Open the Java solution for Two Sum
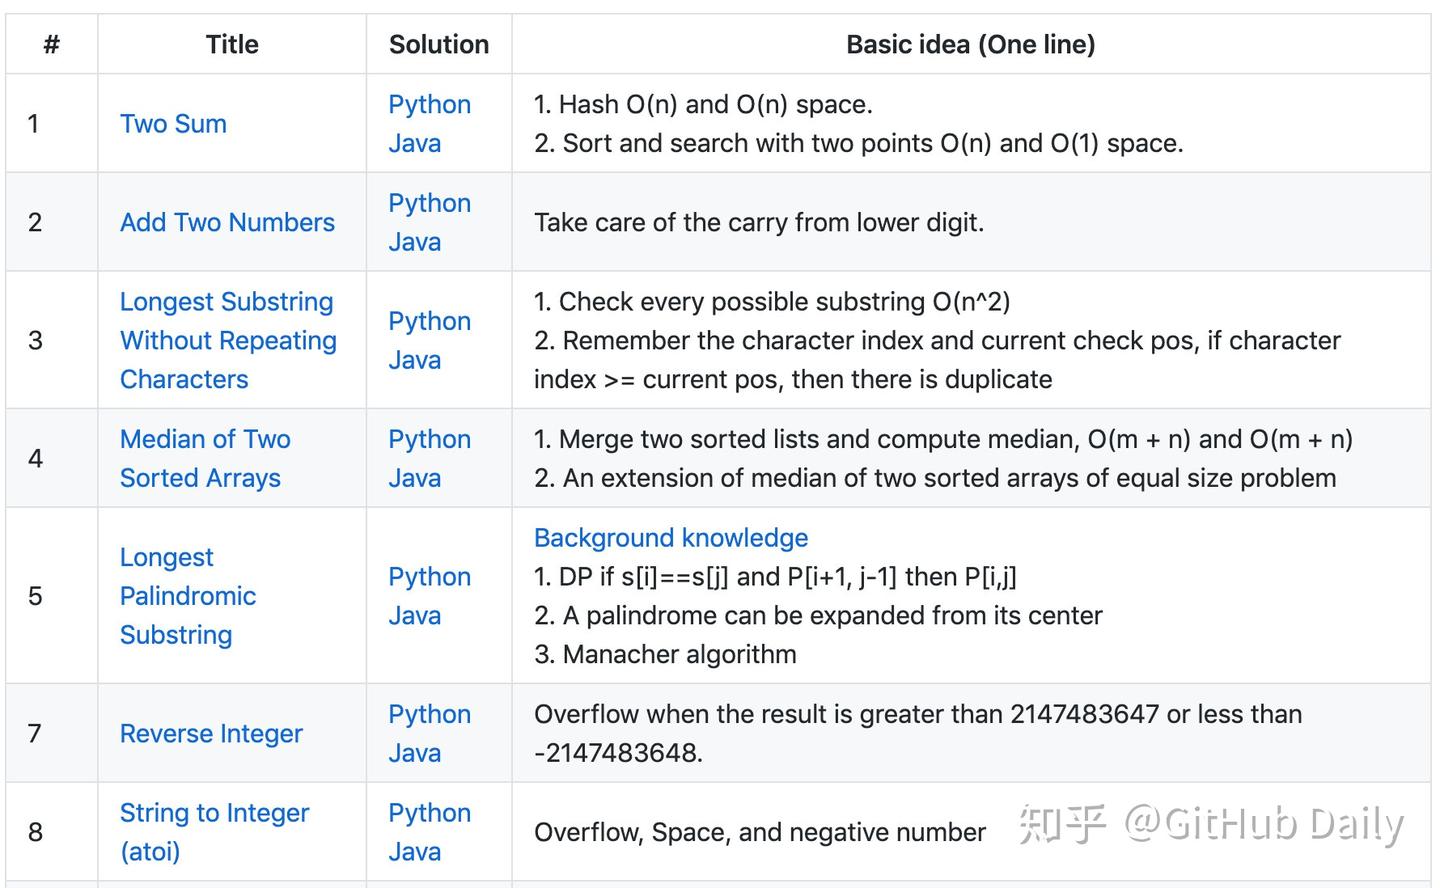 pyautogui.click(x=414, y=143)
